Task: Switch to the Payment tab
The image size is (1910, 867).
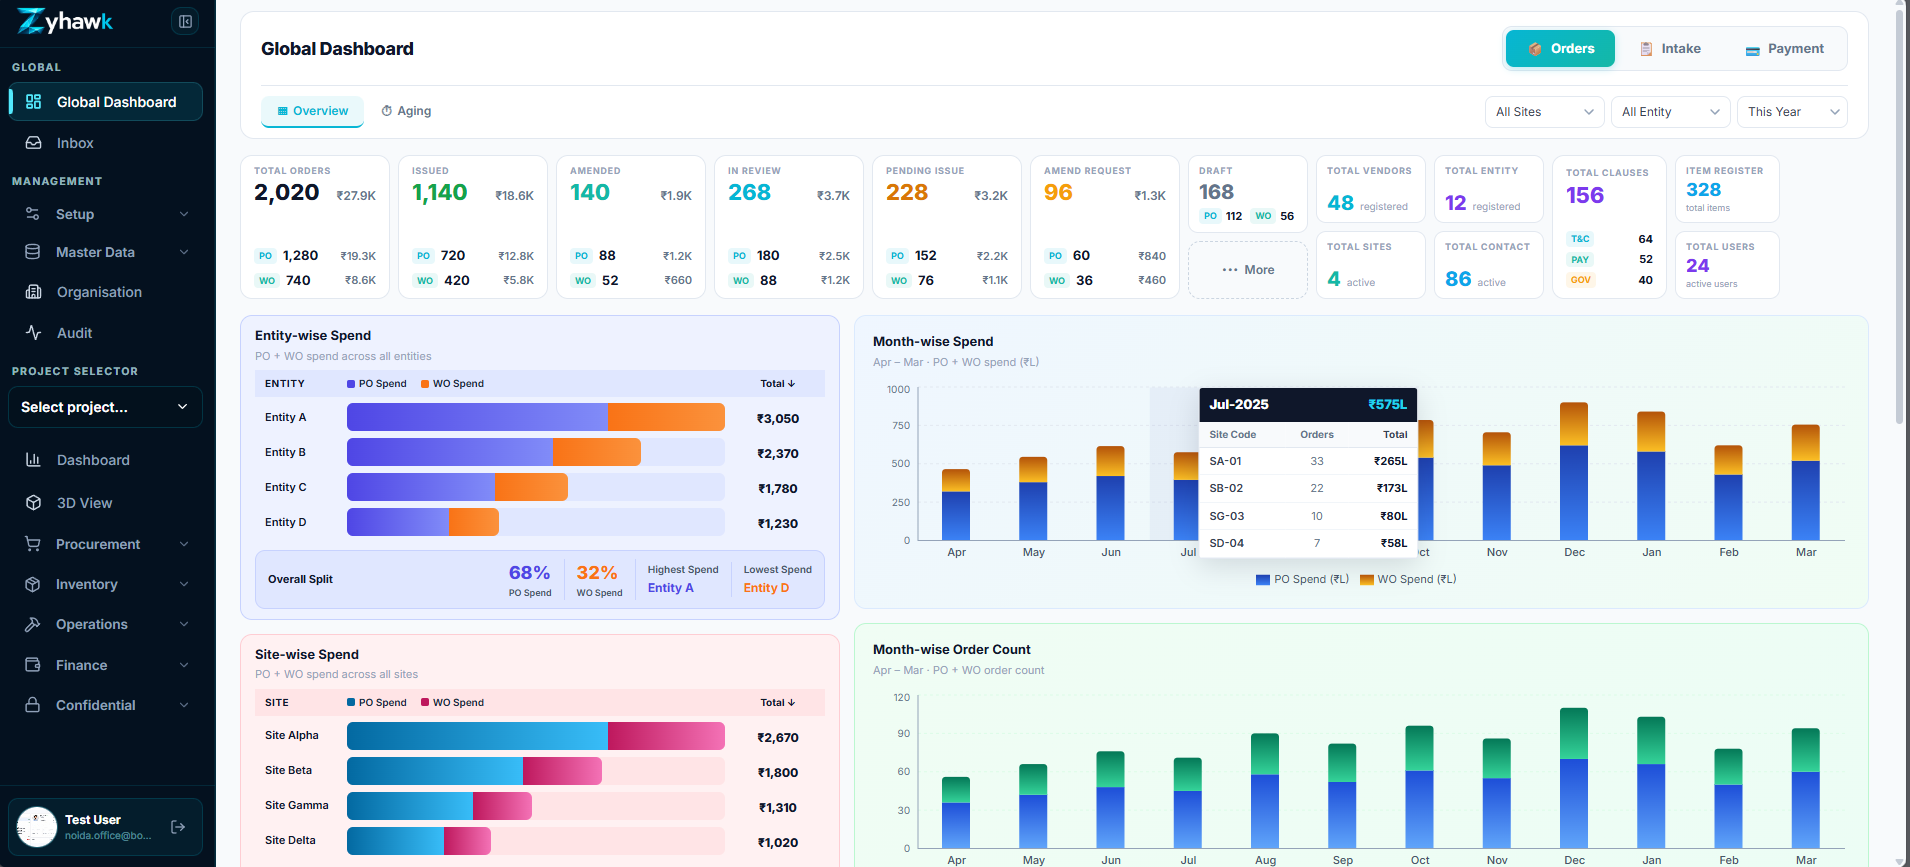Action: click(1785, 49)
